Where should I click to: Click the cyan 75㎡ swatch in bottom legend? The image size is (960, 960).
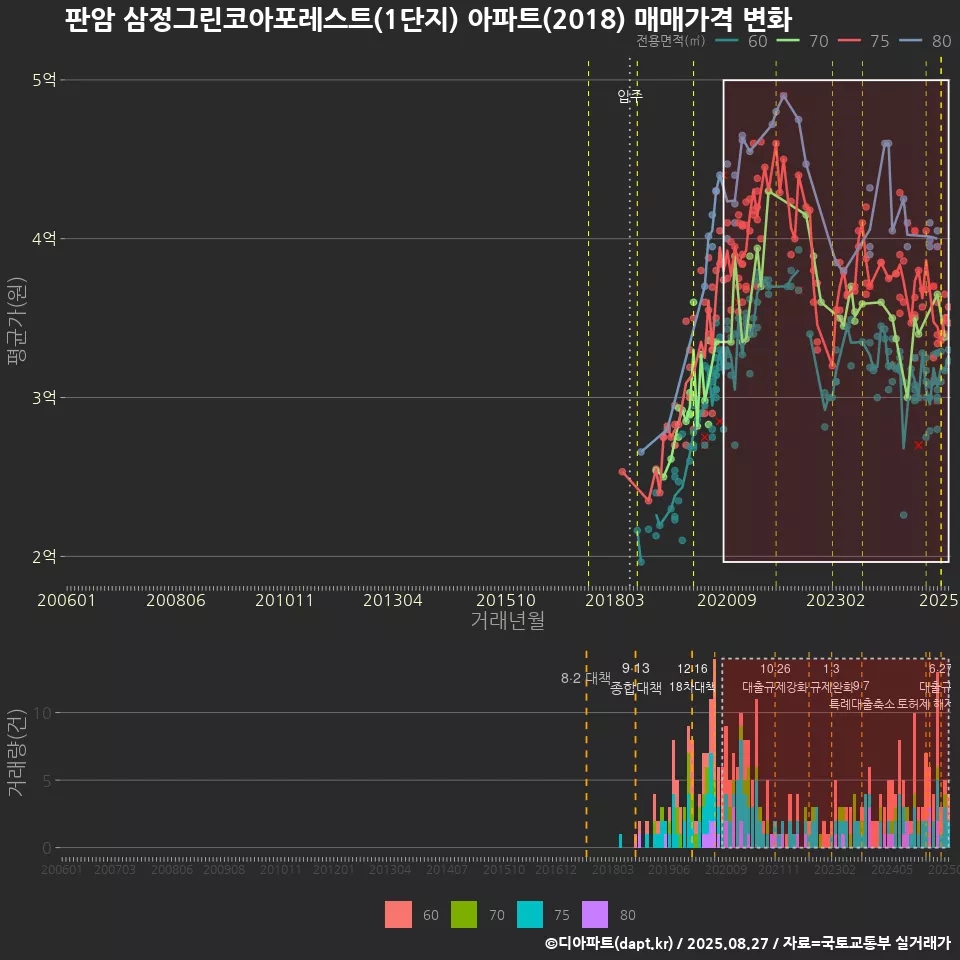pos(530,915)
